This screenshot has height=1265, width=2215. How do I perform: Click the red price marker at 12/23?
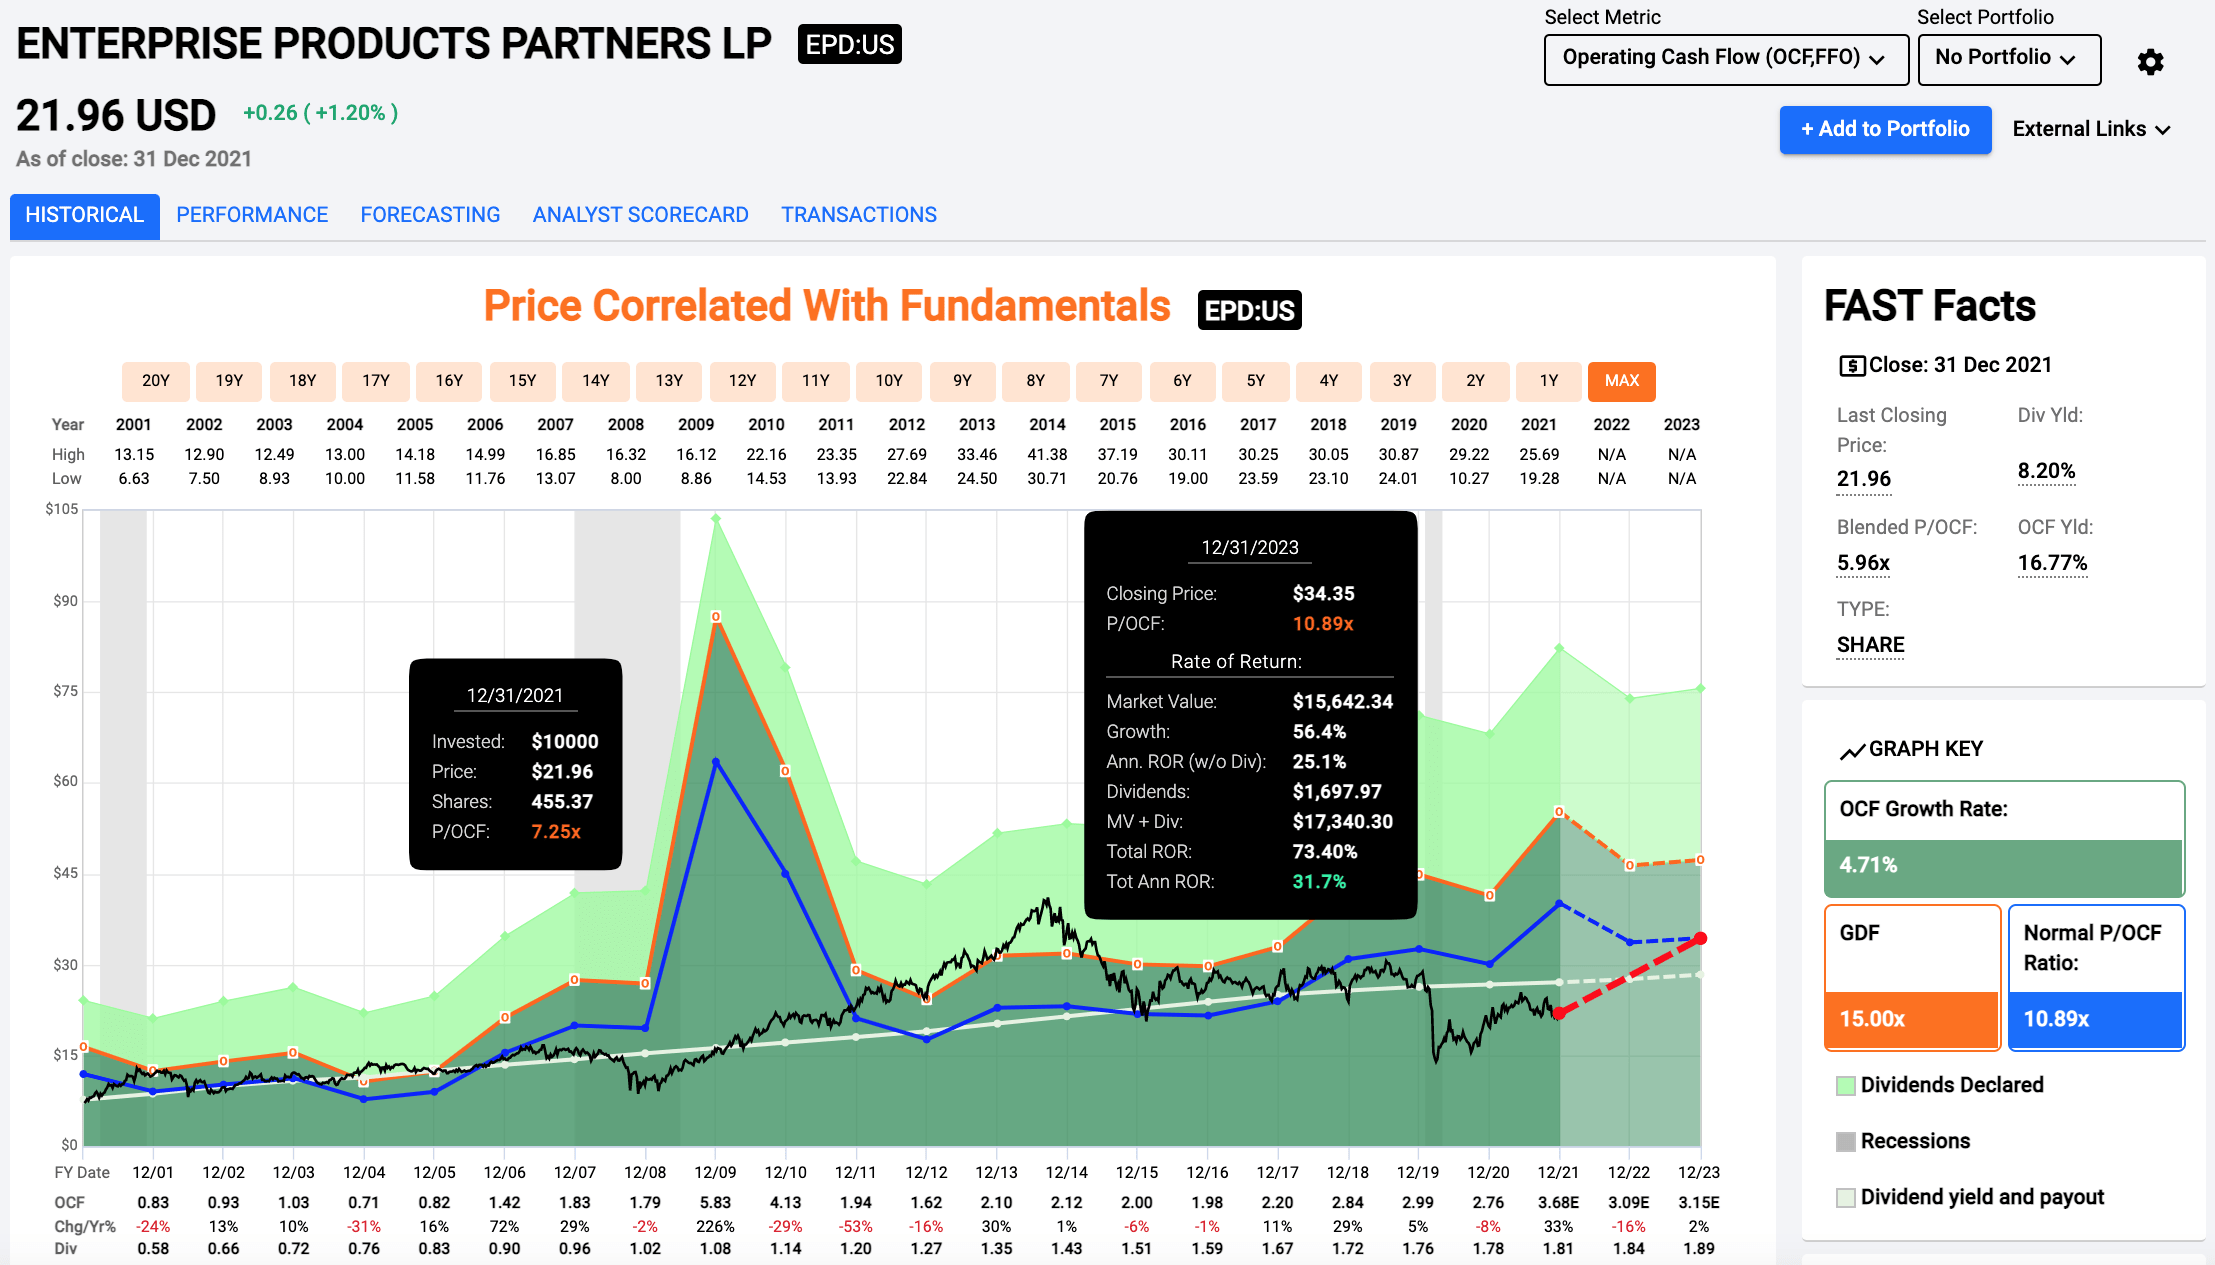tap(1700, 939)
